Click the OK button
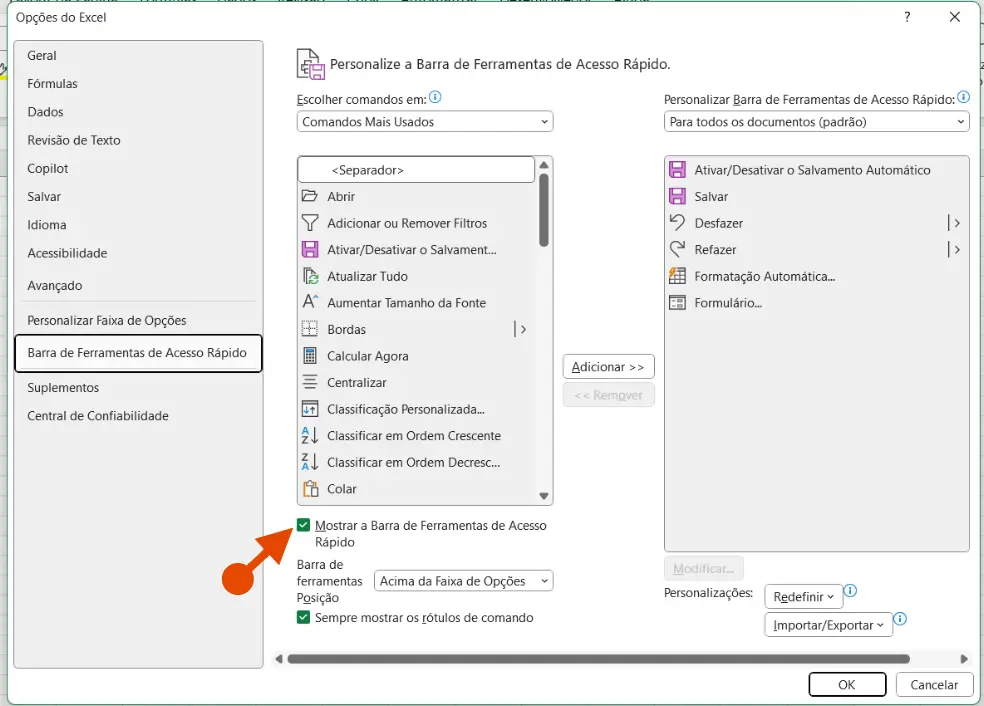 (847, 685)
